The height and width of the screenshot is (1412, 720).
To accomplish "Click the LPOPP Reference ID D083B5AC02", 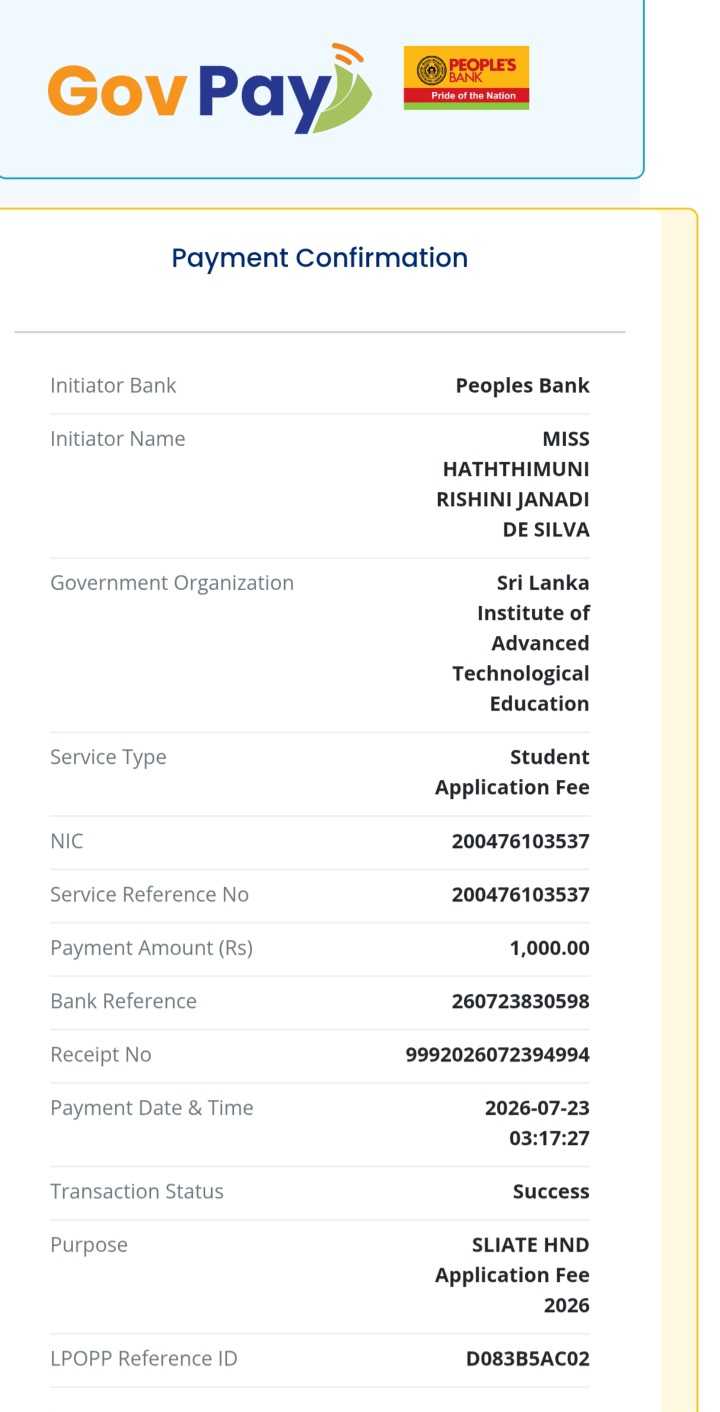I will click(x=528, y=1359).
